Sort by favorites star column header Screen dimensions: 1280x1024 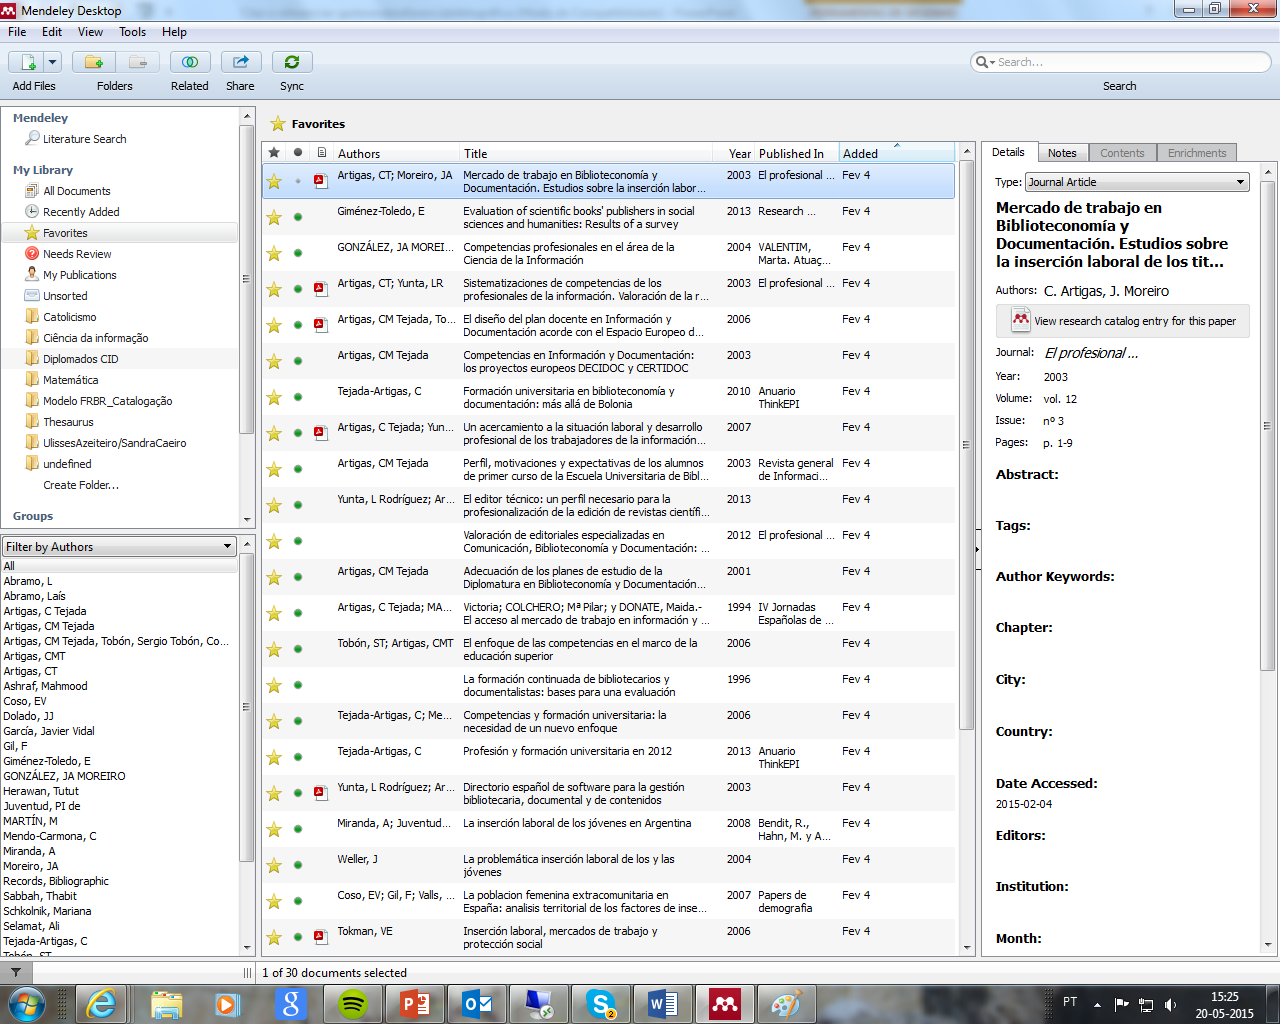(x=274, y=153)
